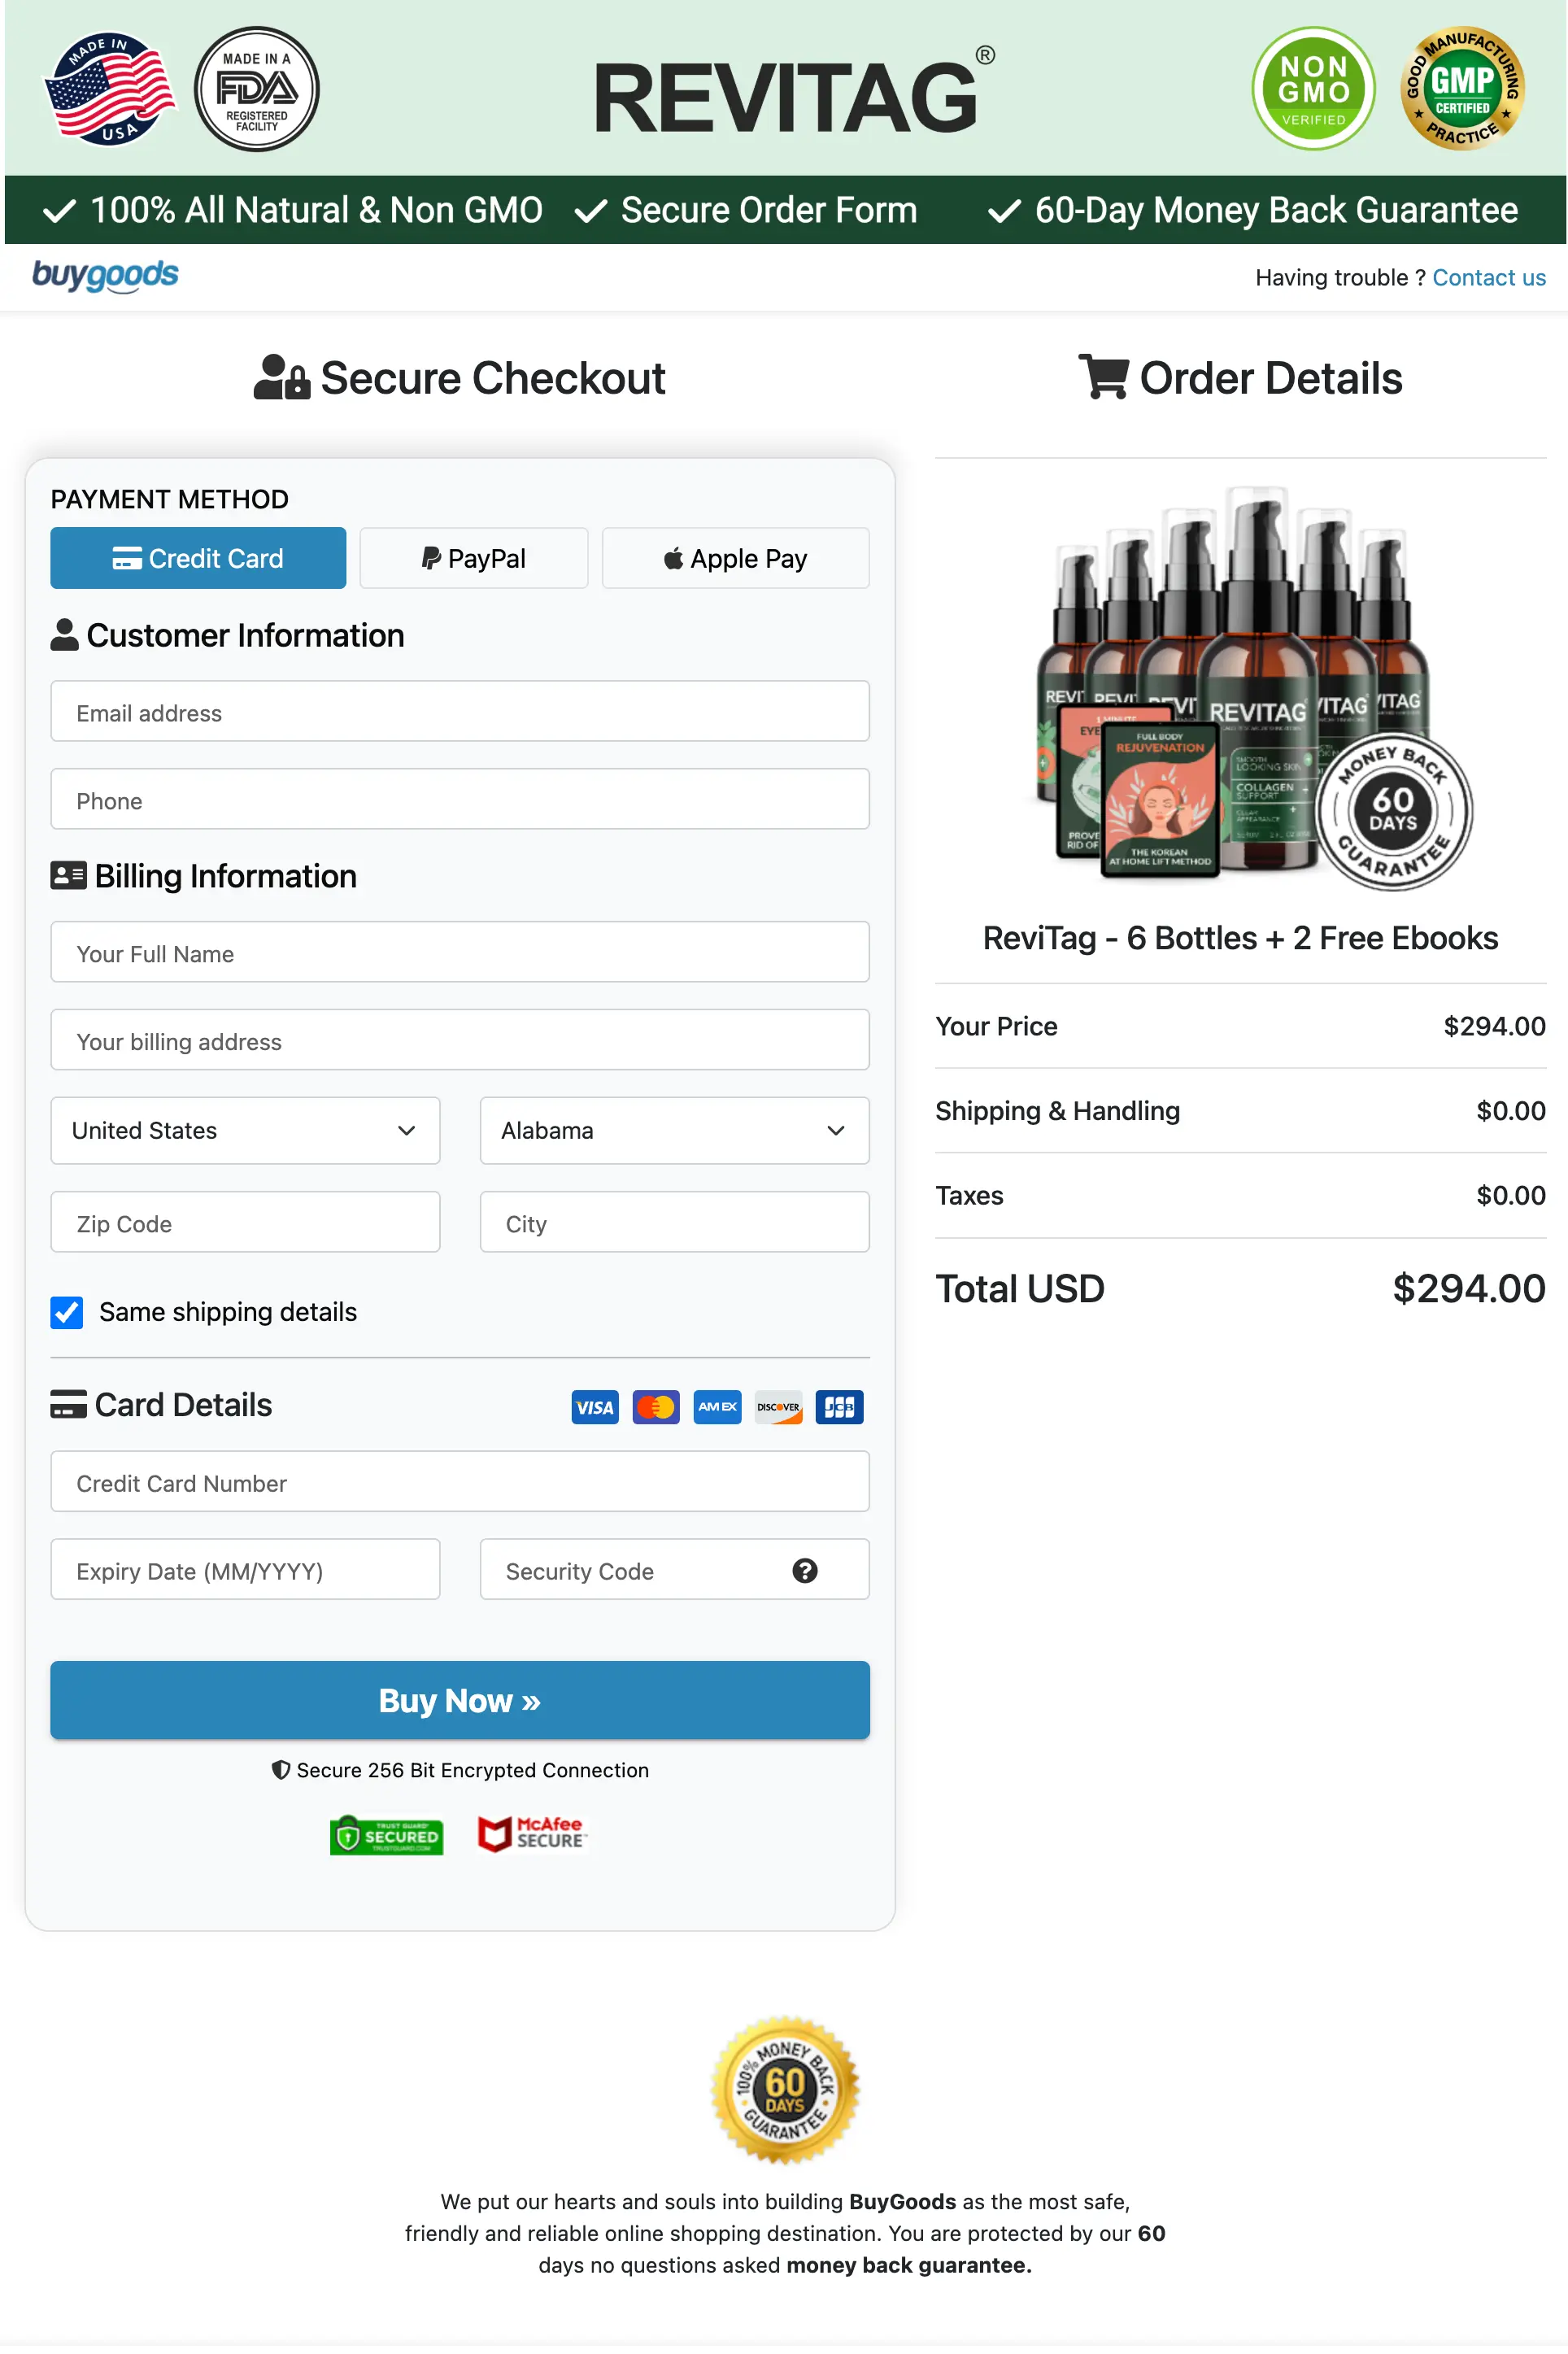Click the Non GMO Verified badge

click(1313, 89)
